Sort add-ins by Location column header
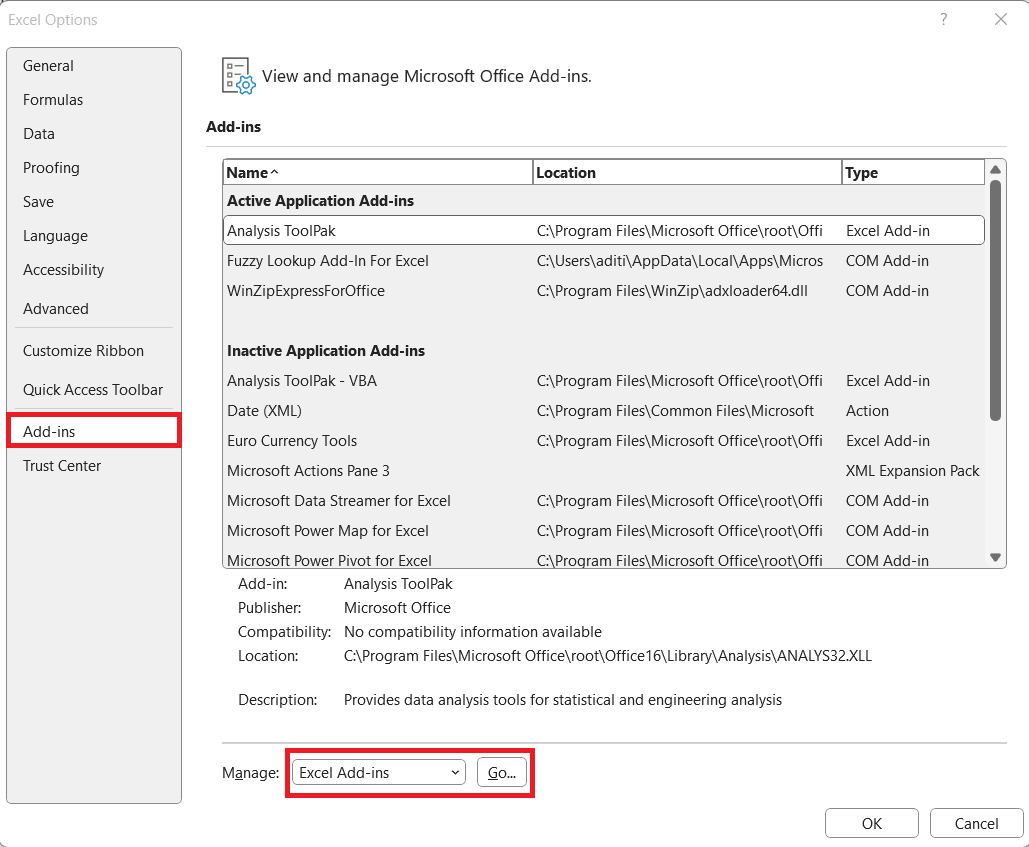The image size is (1029, 847). pyautogui.click(x=687, y=173)
